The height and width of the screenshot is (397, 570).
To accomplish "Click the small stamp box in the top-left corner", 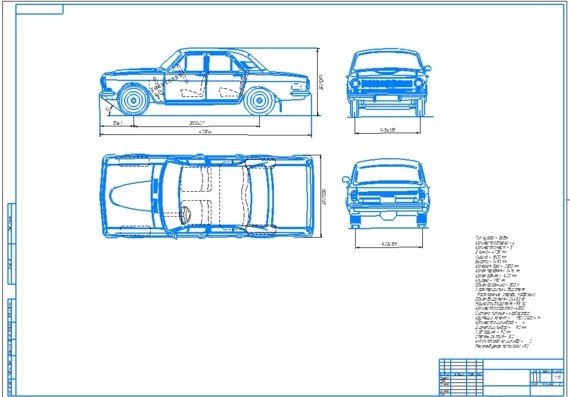I will pyautogui.click(x=40, y=9).
